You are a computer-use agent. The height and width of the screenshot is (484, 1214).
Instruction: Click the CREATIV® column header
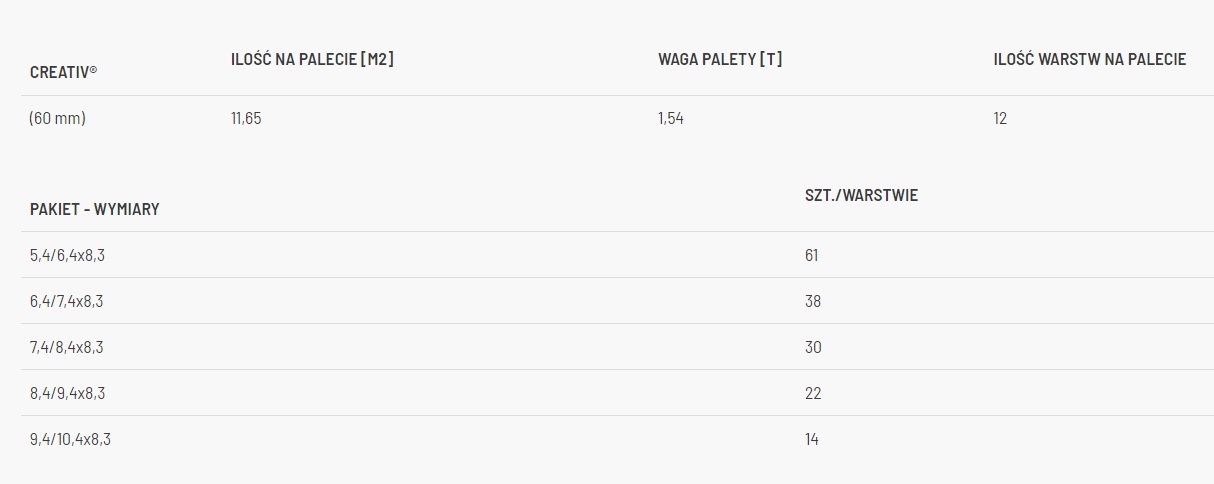click(x=63, y=72)
